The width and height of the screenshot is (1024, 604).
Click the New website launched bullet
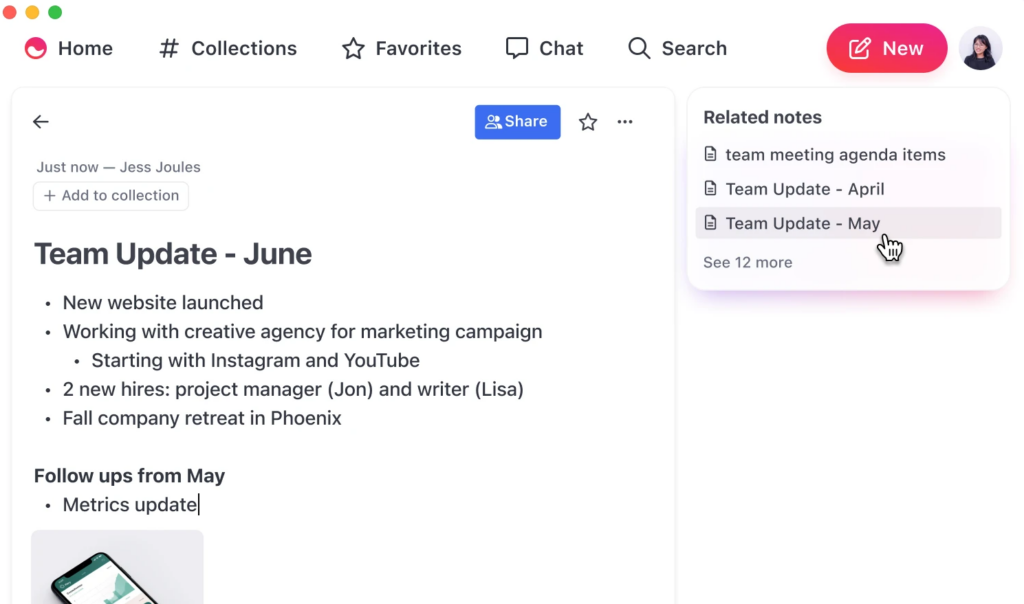[163, 303]
